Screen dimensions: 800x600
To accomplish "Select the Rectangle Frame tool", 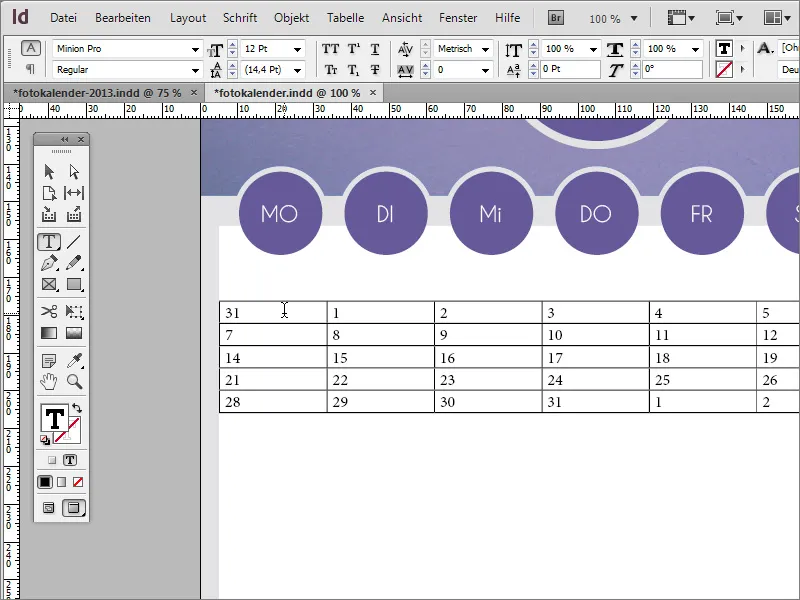I will [49, 284].
